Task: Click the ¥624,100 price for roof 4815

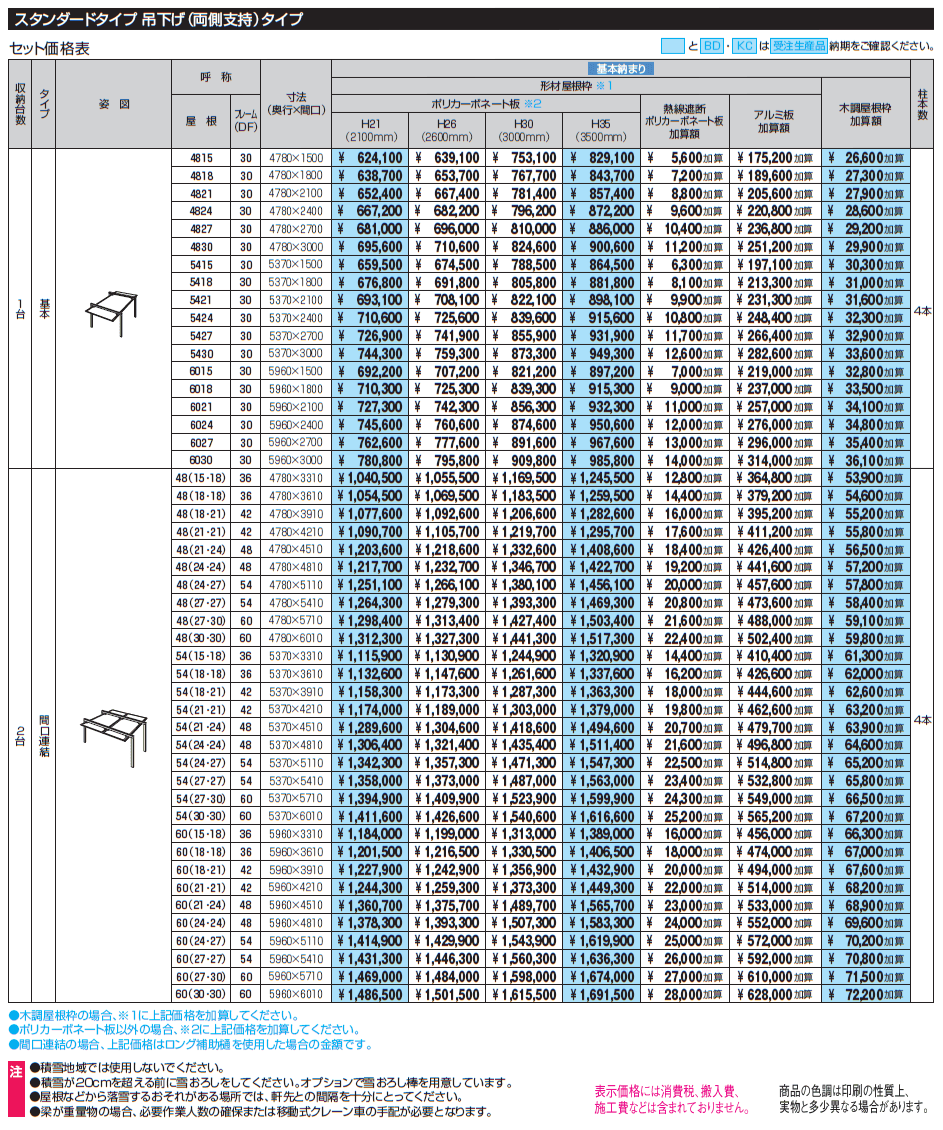Action: 370,158
